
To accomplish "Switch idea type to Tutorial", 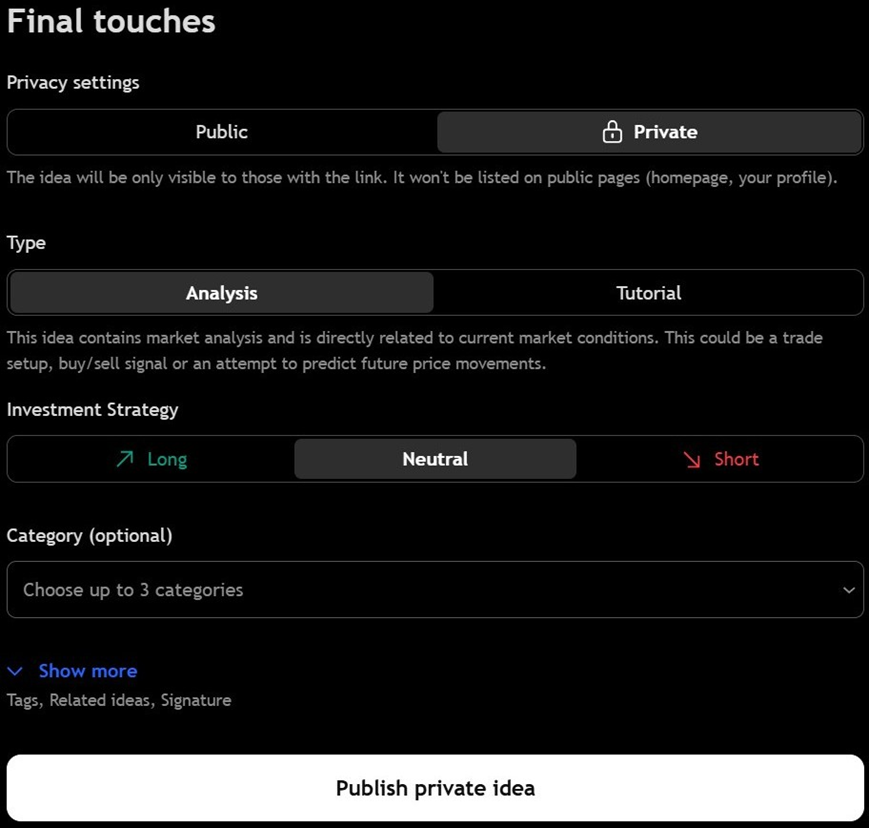I will click(648, 293).
